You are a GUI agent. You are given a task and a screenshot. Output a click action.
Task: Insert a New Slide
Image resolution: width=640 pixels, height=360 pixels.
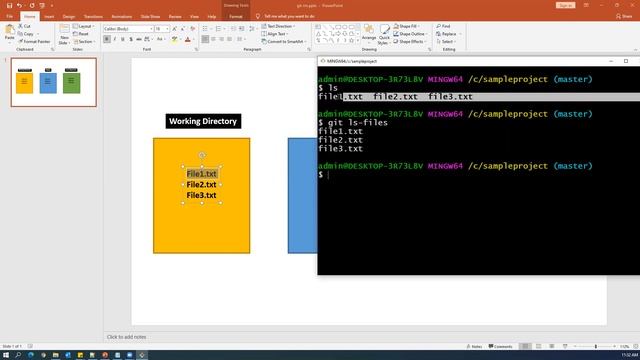coord(64,34)
